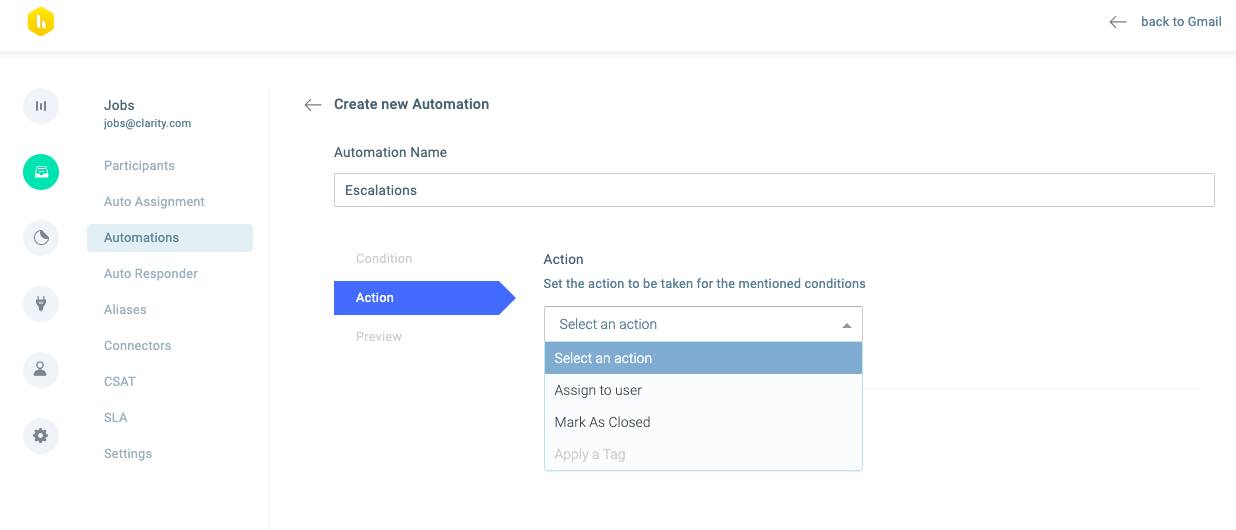
Task: Open the Participants menu item
Action: (139, 166)
